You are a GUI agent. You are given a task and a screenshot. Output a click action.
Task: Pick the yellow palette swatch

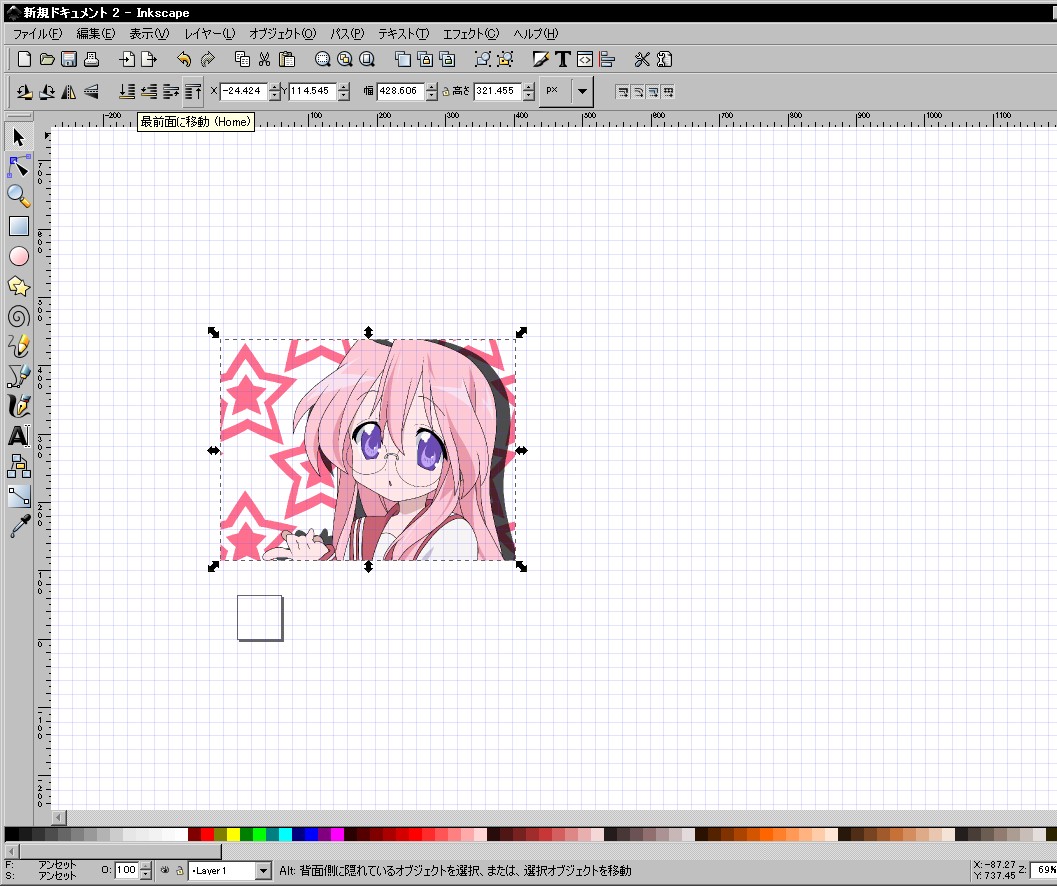click(233, 834)
